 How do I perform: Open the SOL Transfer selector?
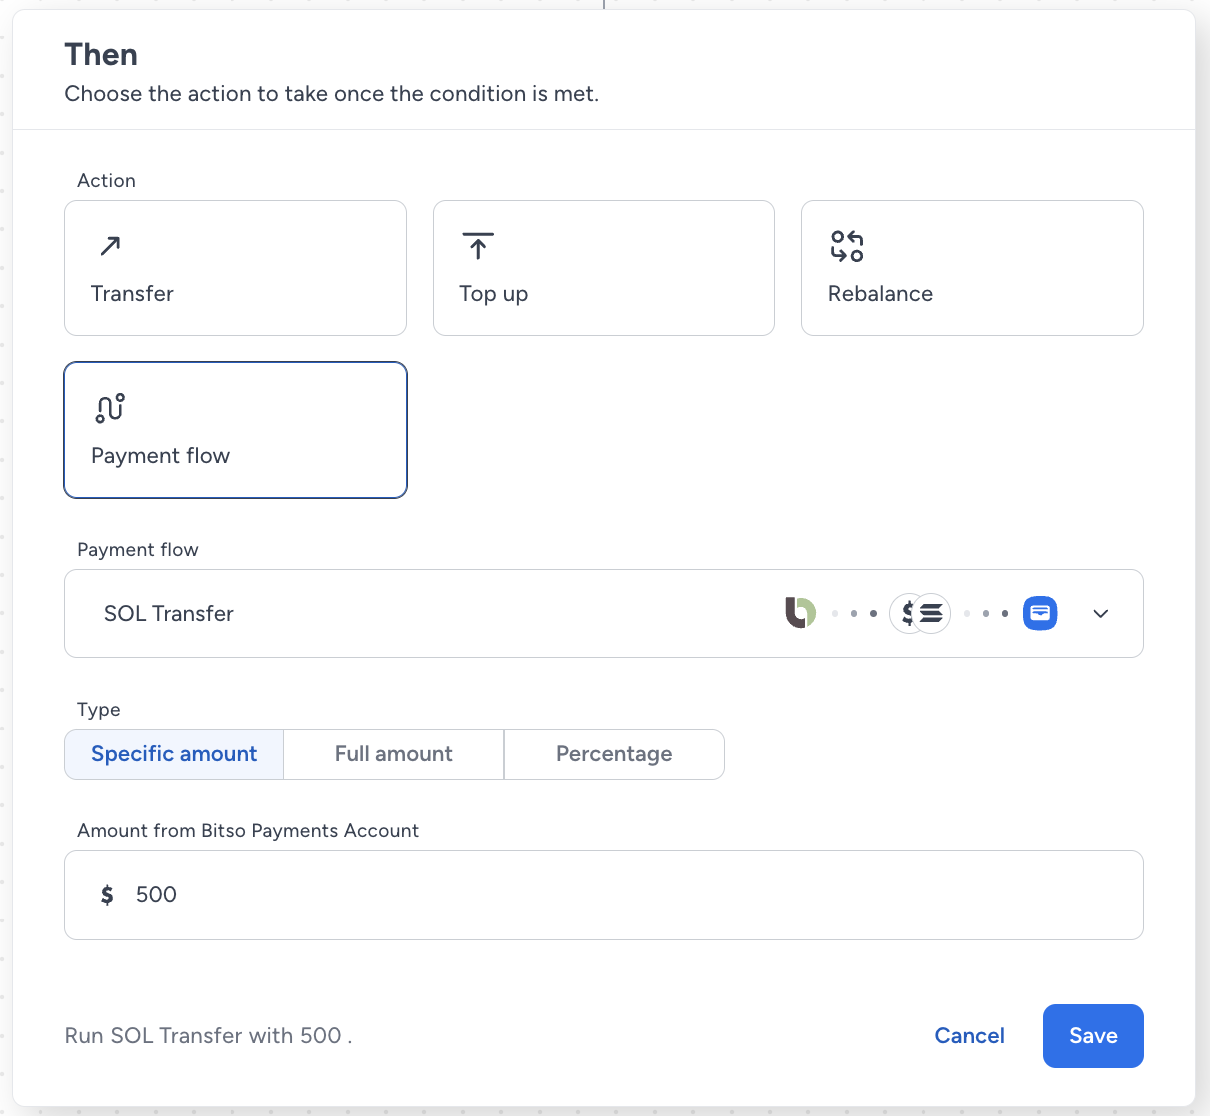[x=604, y=614]
